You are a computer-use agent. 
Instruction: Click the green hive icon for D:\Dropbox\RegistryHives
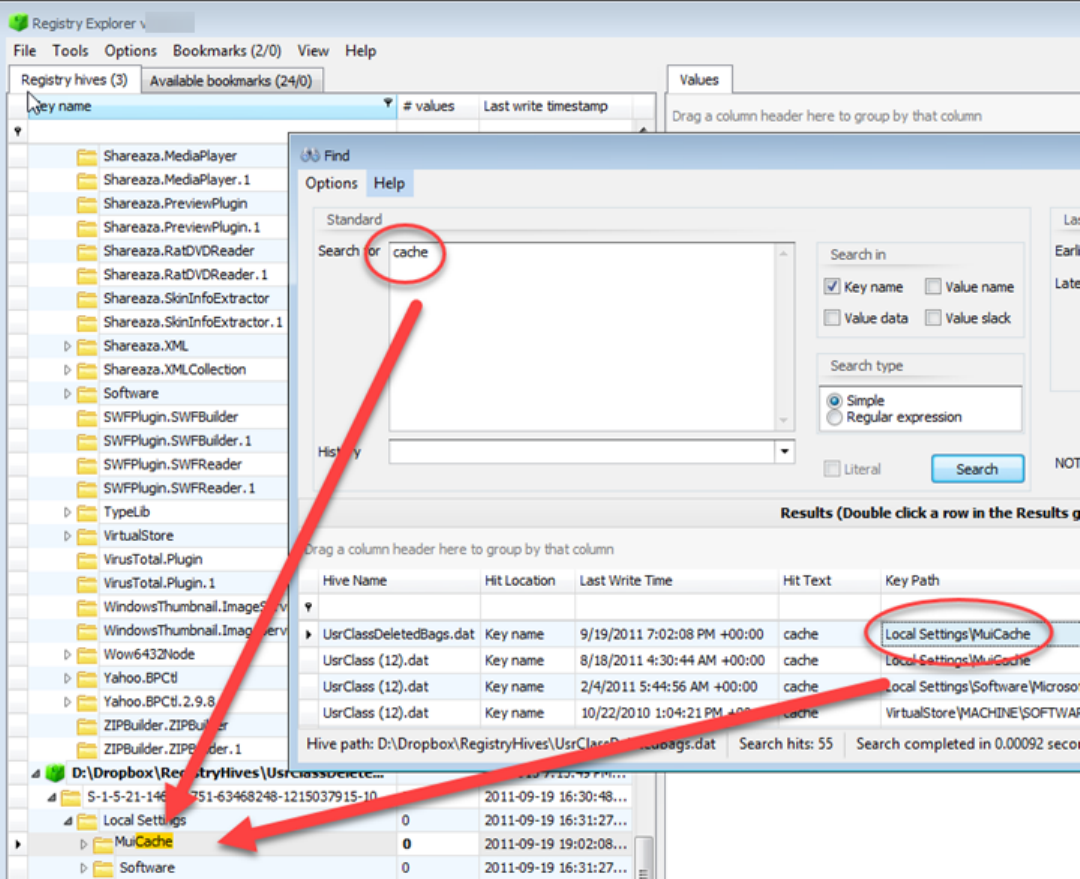(54, 773)
